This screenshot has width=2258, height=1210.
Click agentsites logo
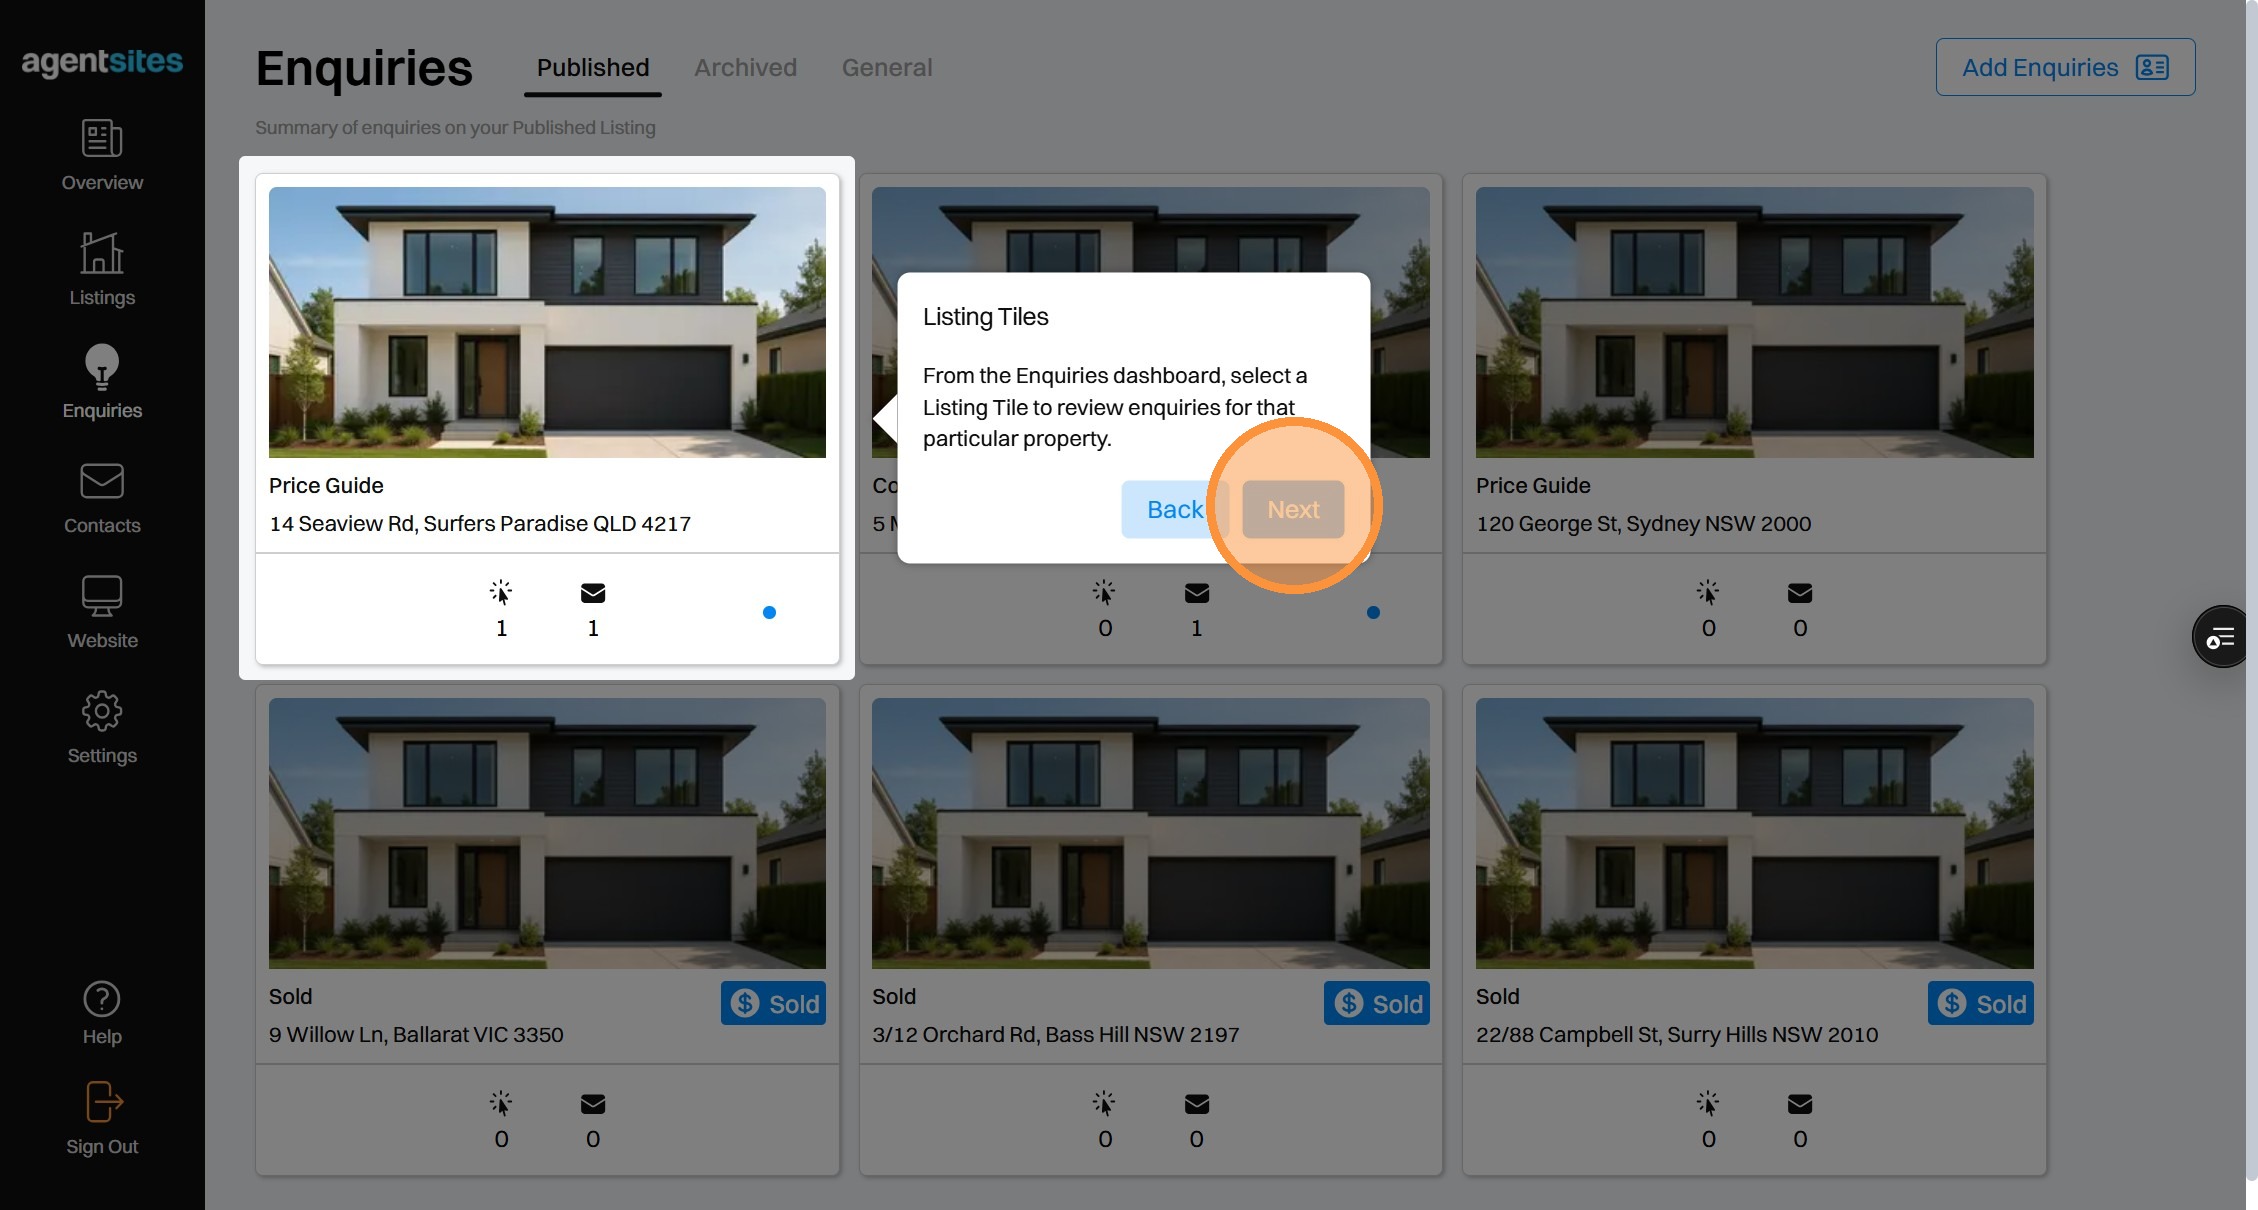click(102, 62)
